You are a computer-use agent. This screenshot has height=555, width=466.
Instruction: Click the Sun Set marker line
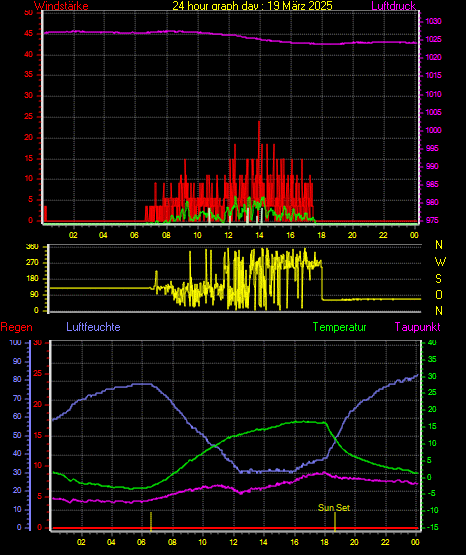tap(335, 521)
